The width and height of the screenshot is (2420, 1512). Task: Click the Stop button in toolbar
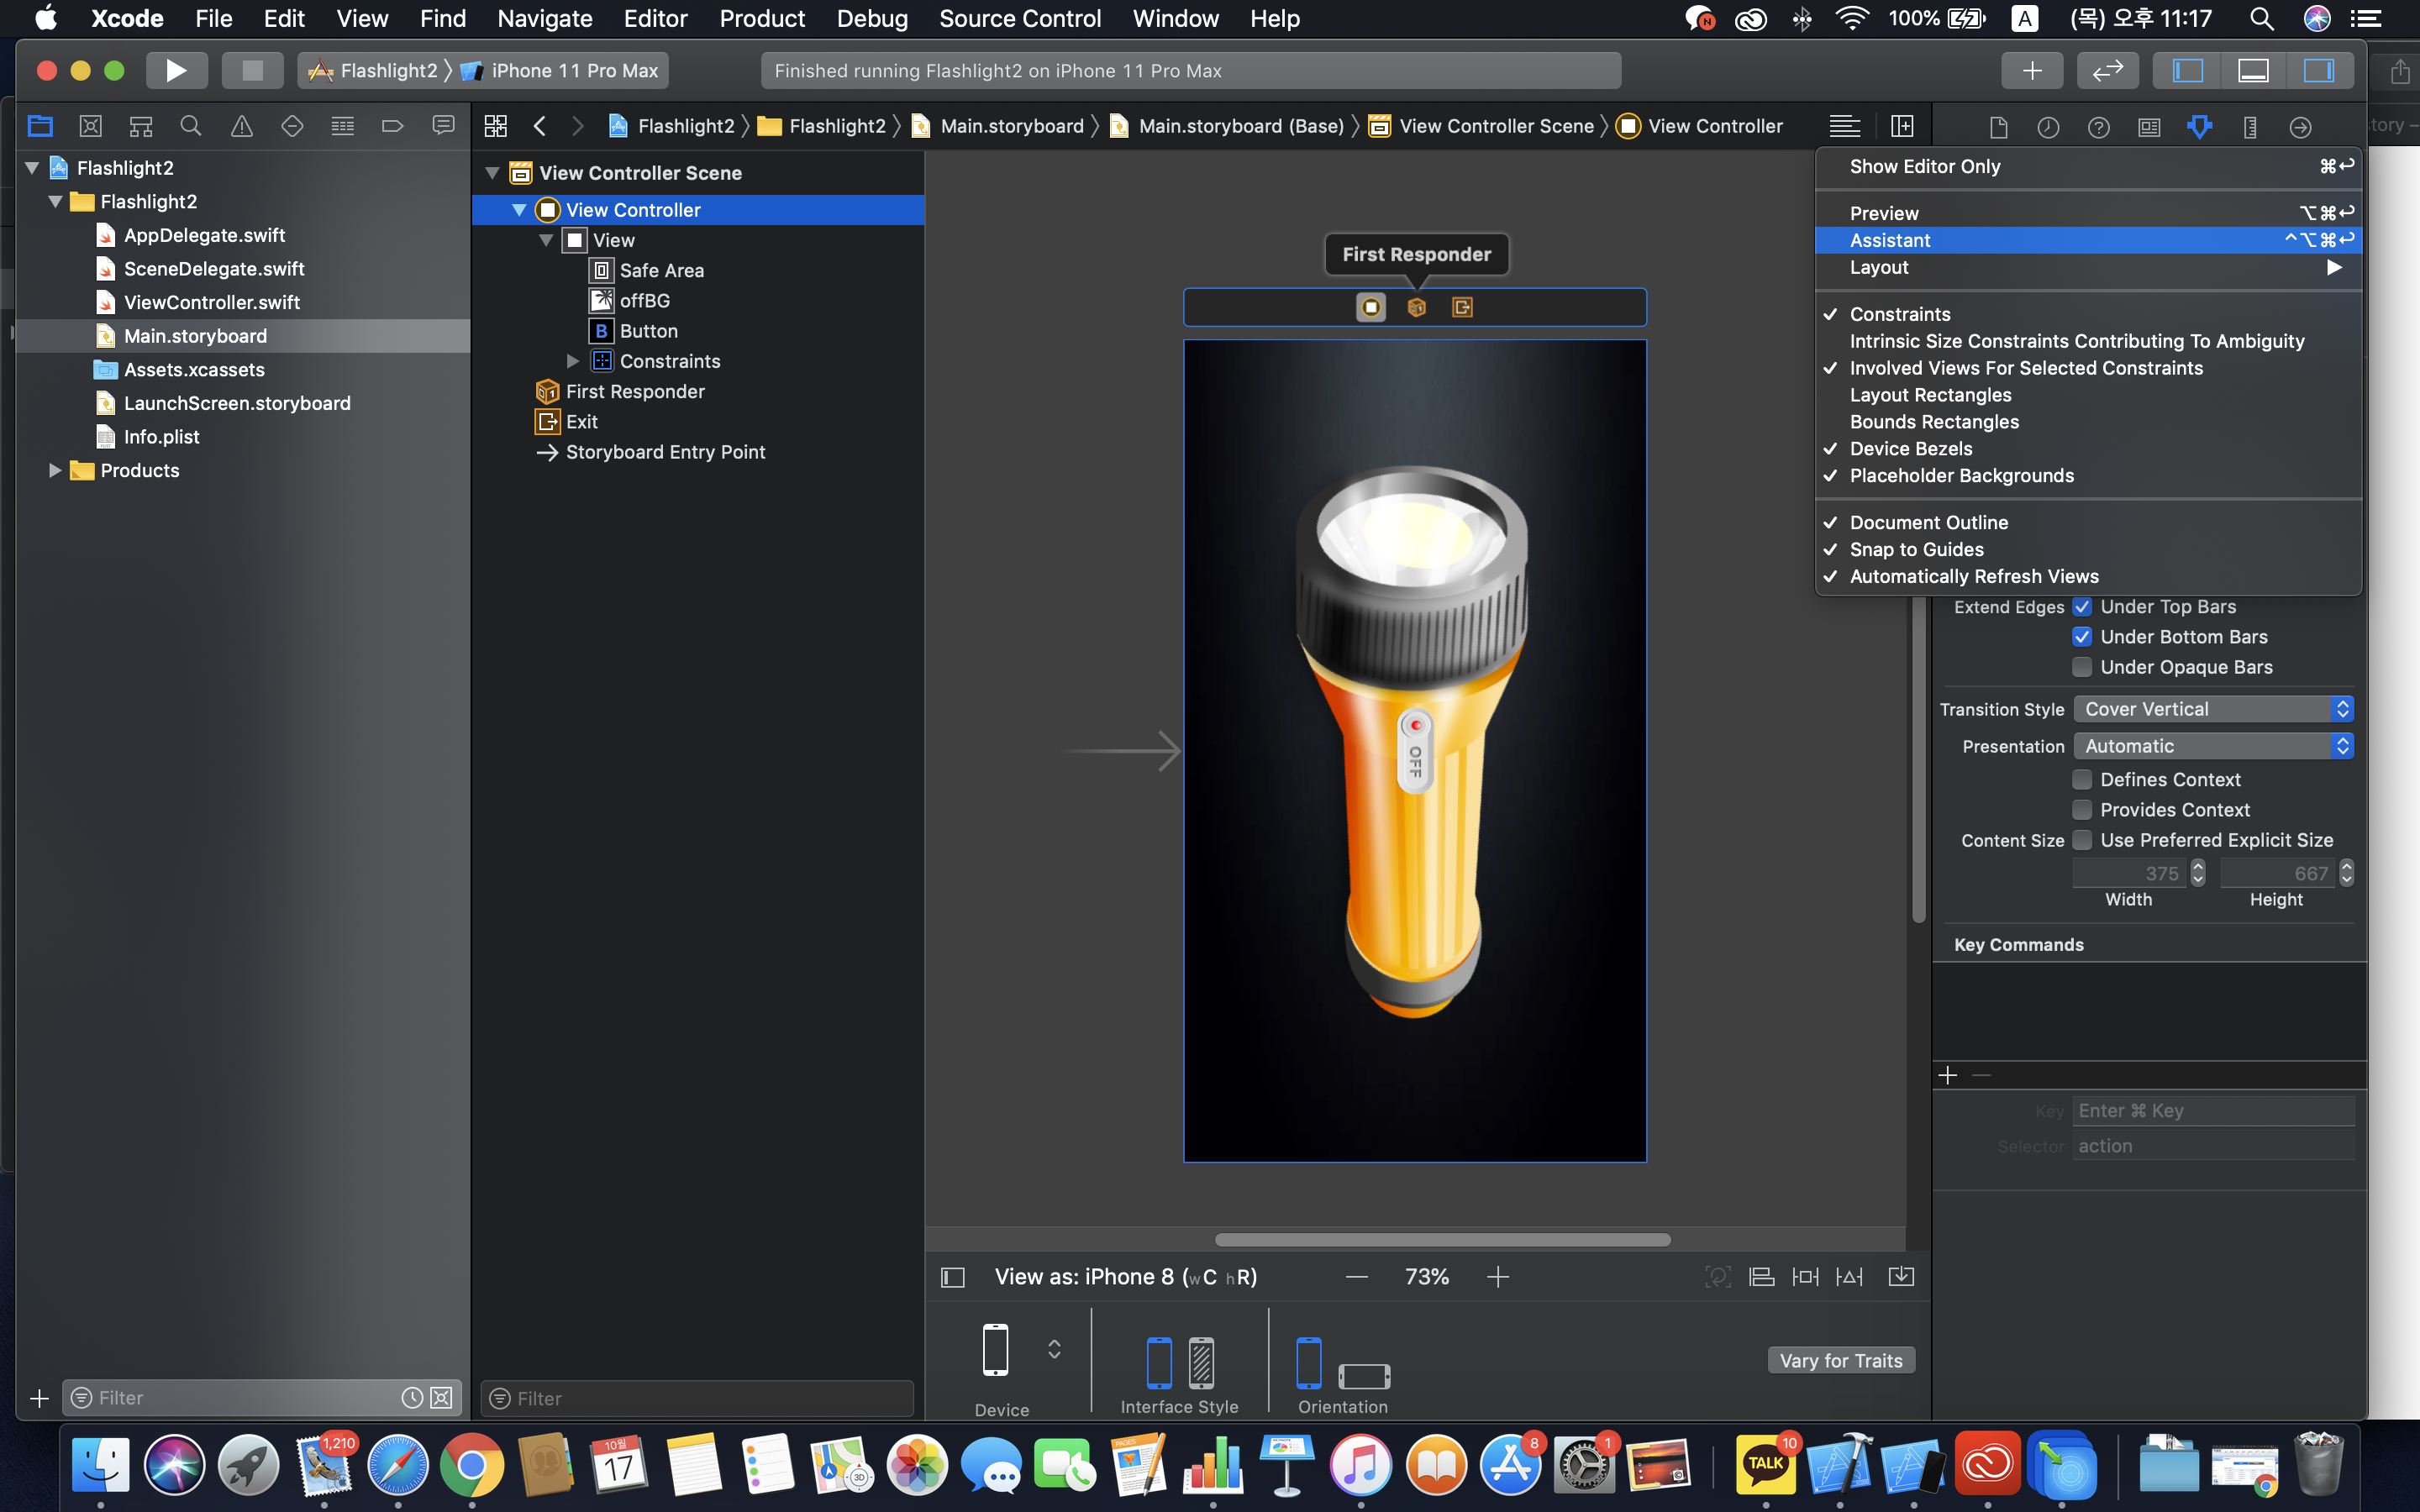(252, 70)
